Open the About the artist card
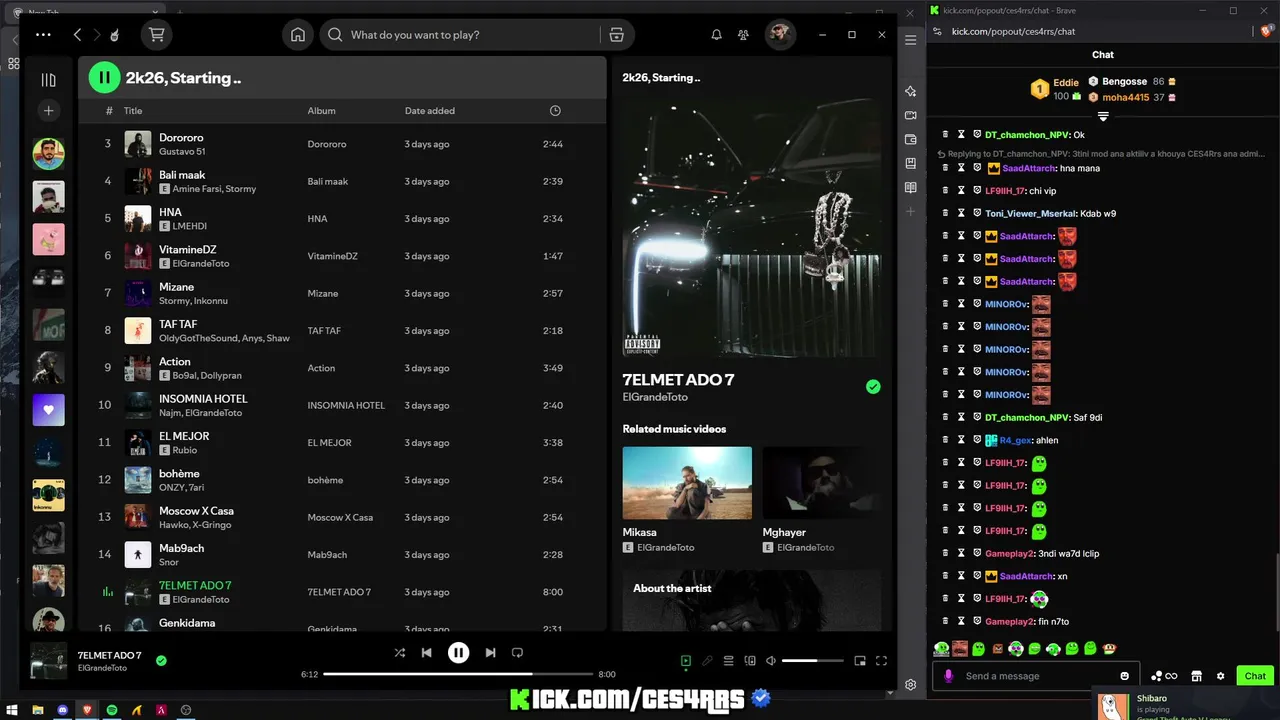Image resolution: width=1280 pixels, height=720 pixels. pos(752,600)
